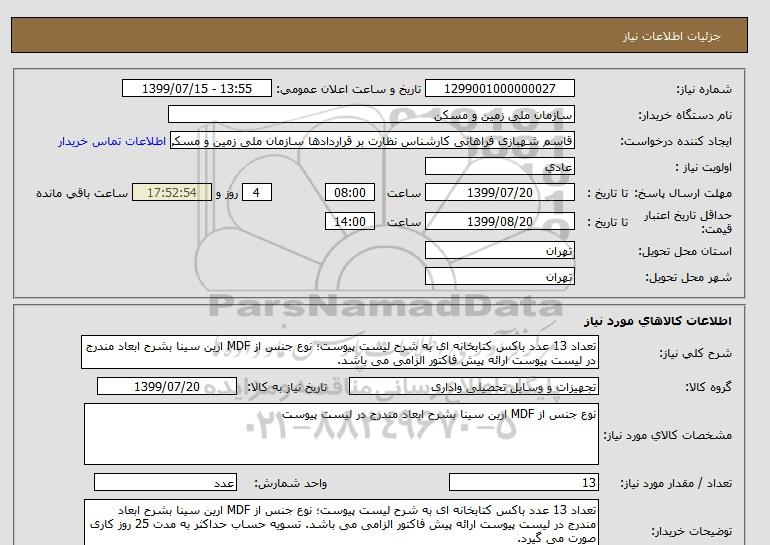Click delivery province field تهران

(x=499, y=250)
